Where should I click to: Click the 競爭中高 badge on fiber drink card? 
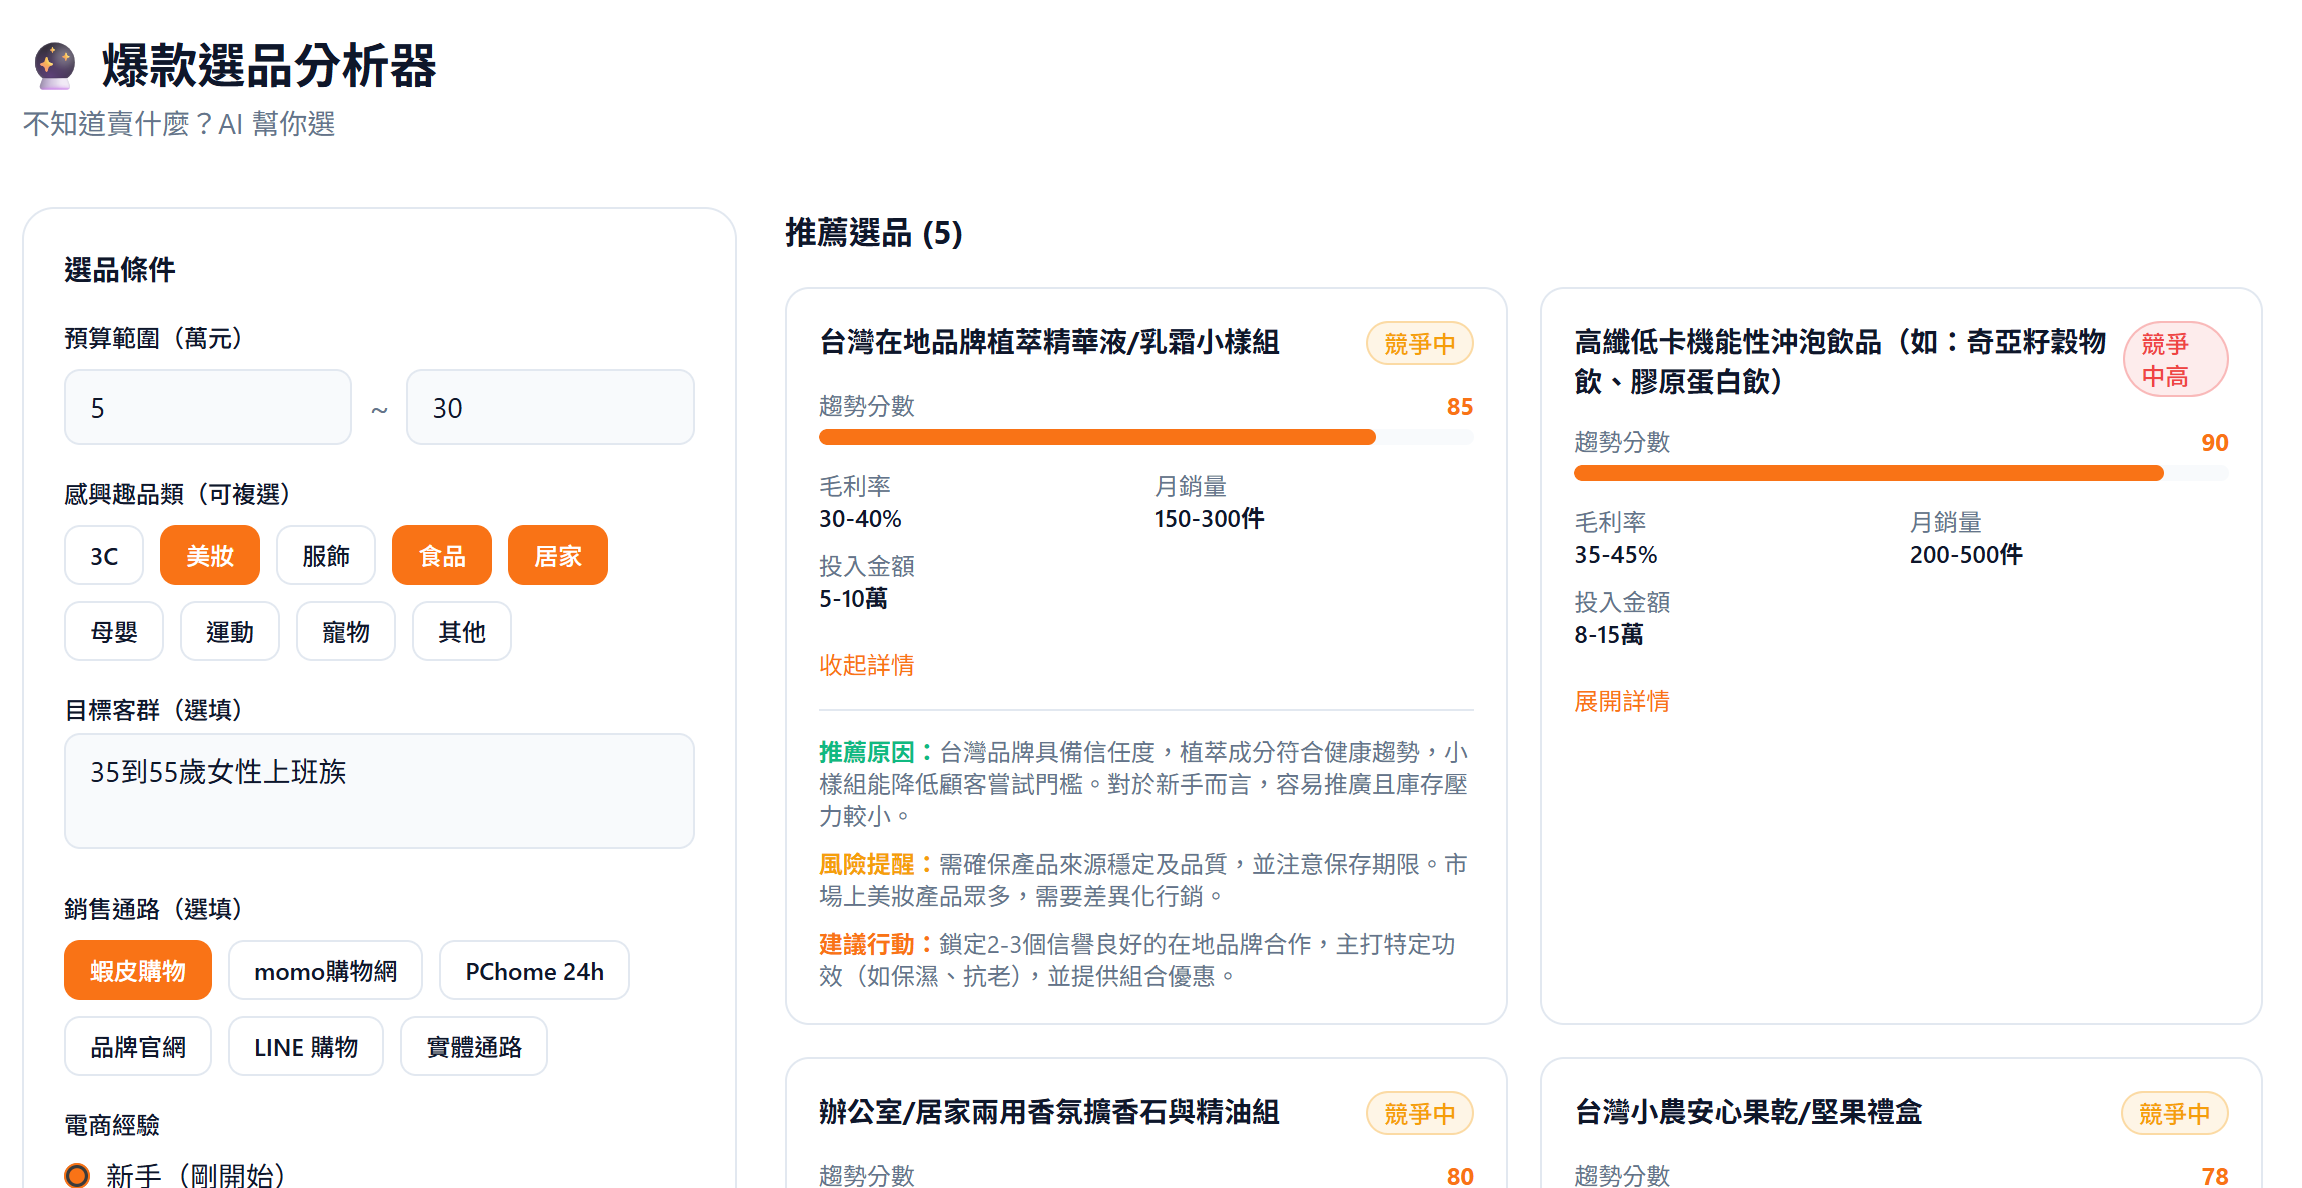pos(2174,360)
